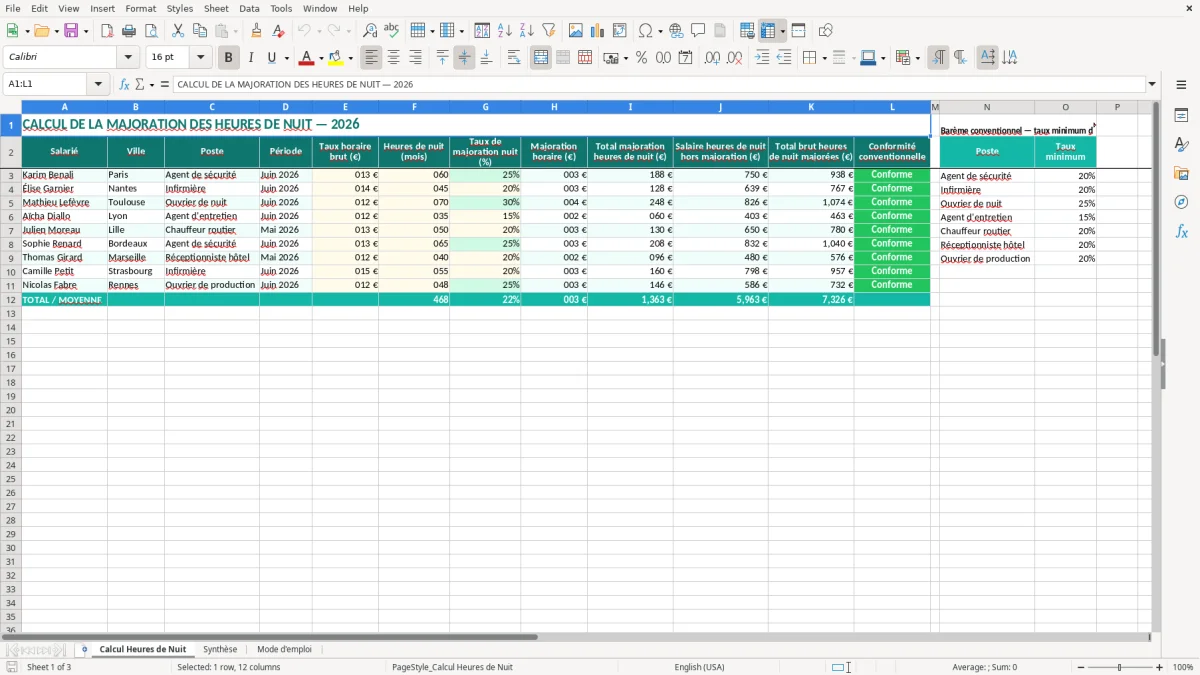Image resolution: width=1200 pixels, height=675 pixels.
Task: Open the Styles menu
Action: pos(180,8)
